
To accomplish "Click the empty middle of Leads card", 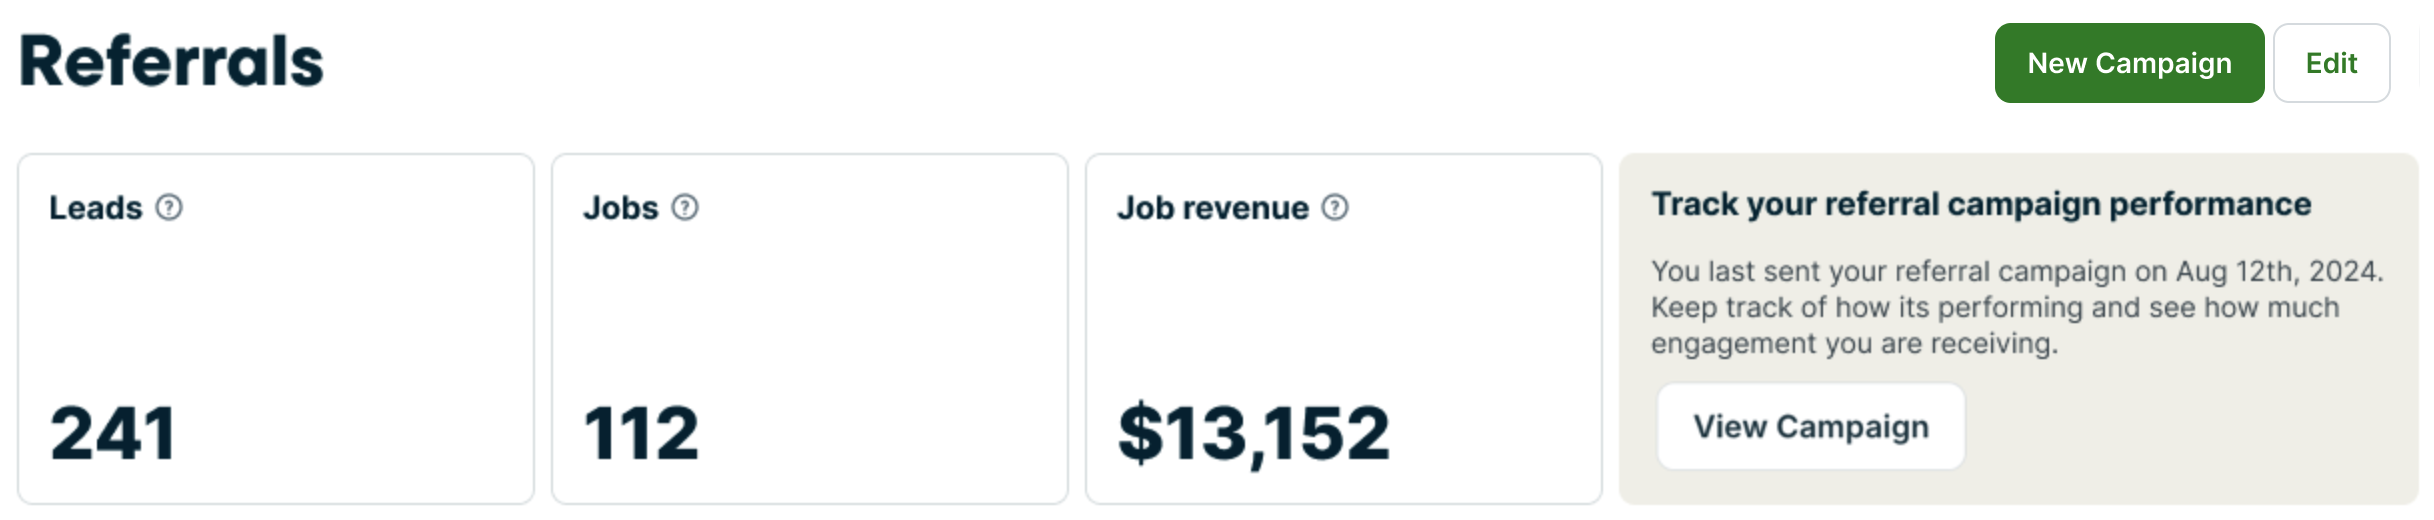I will [x=276, y=310].
